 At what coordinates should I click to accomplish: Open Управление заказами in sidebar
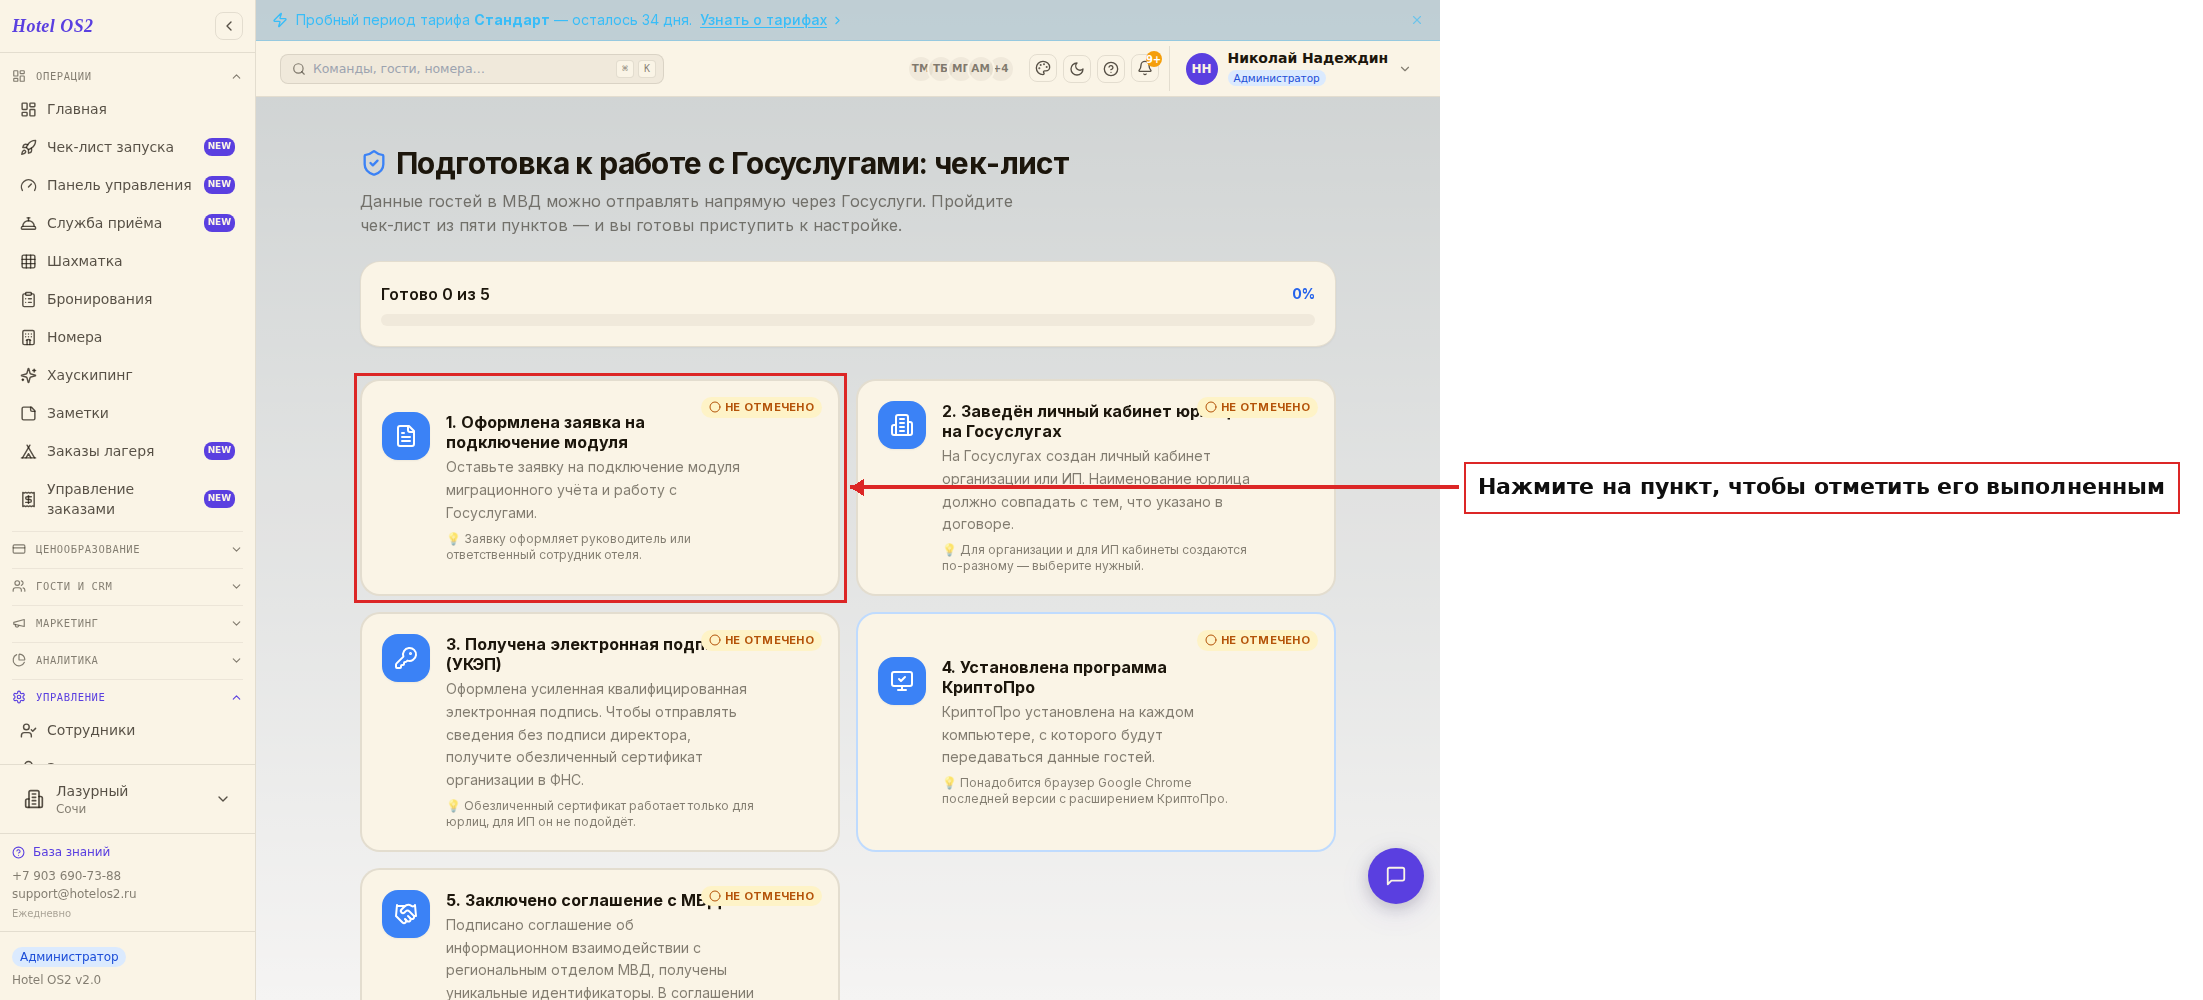(x=127, y=499)
